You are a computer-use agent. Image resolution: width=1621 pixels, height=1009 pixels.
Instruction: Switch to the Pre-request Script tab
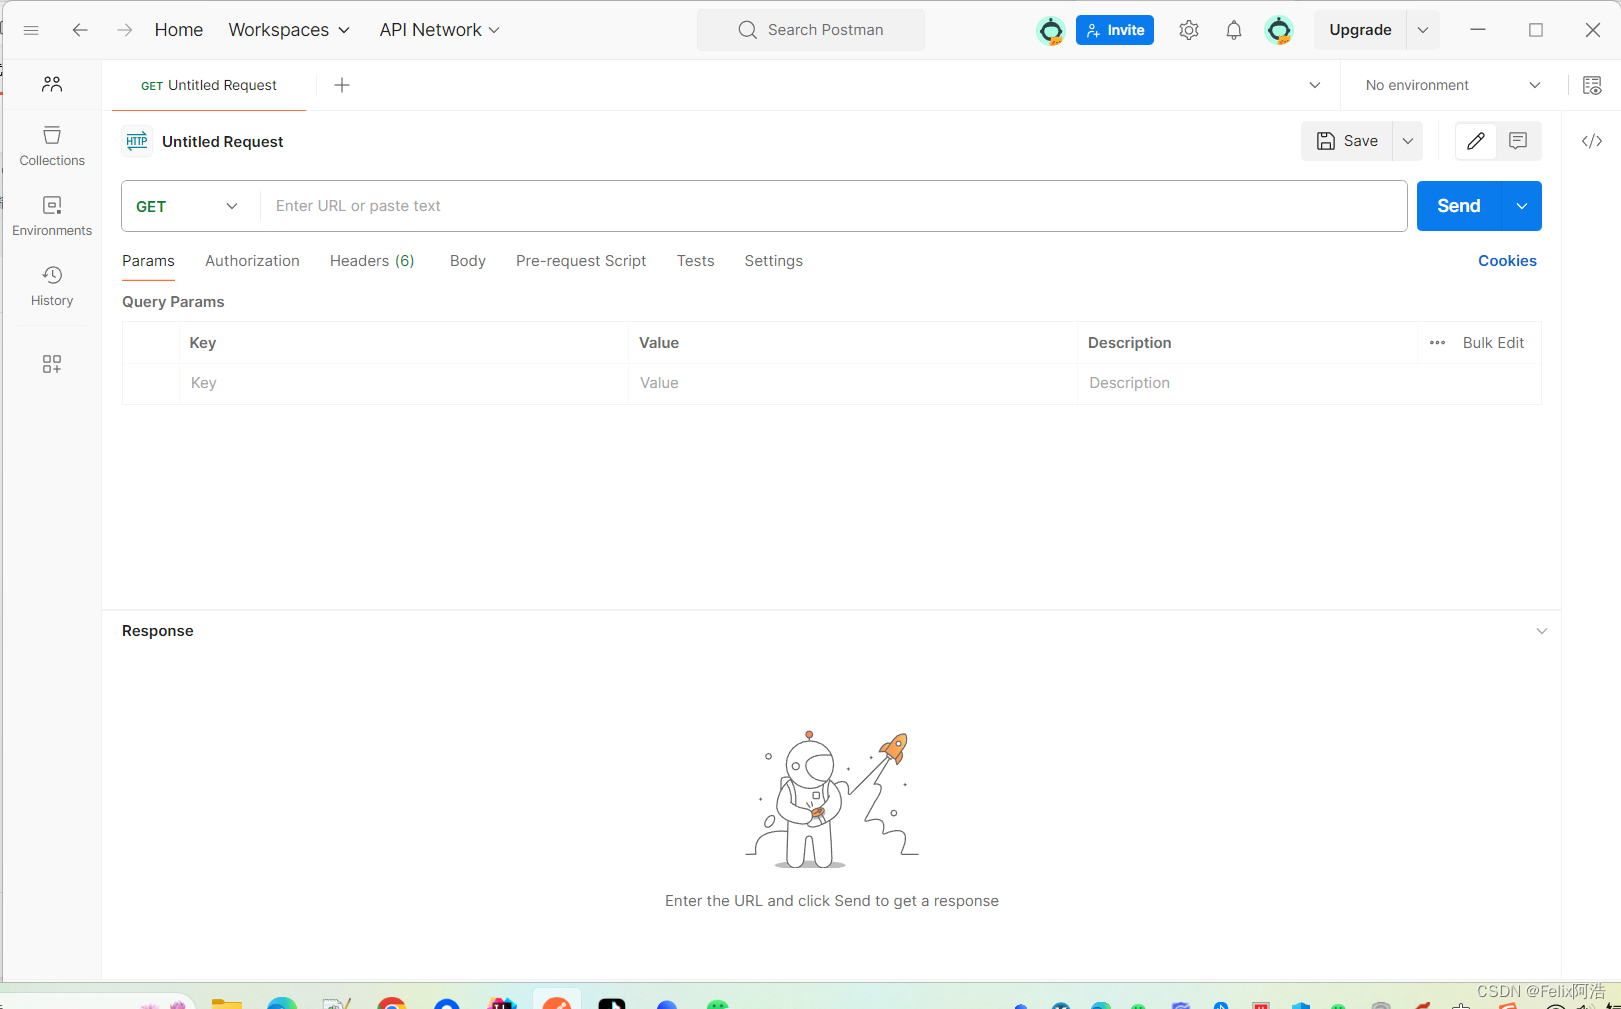point(581,261)
